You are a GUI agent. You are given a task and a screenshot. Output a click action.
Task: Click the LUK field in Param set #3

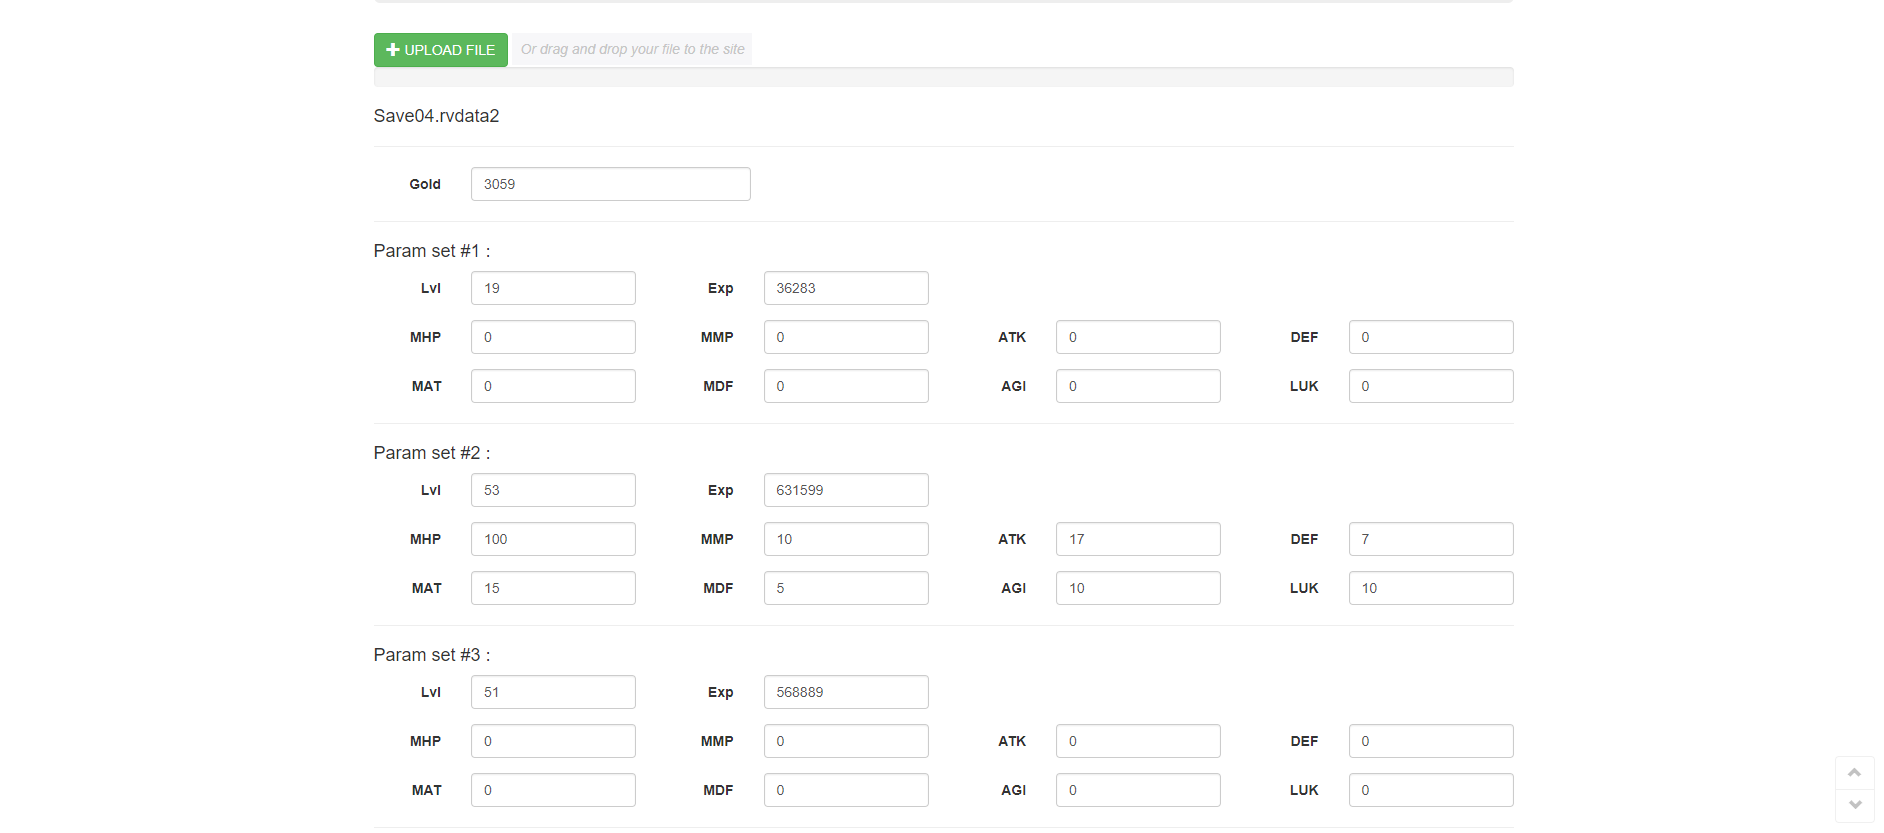pos(1430,790)
